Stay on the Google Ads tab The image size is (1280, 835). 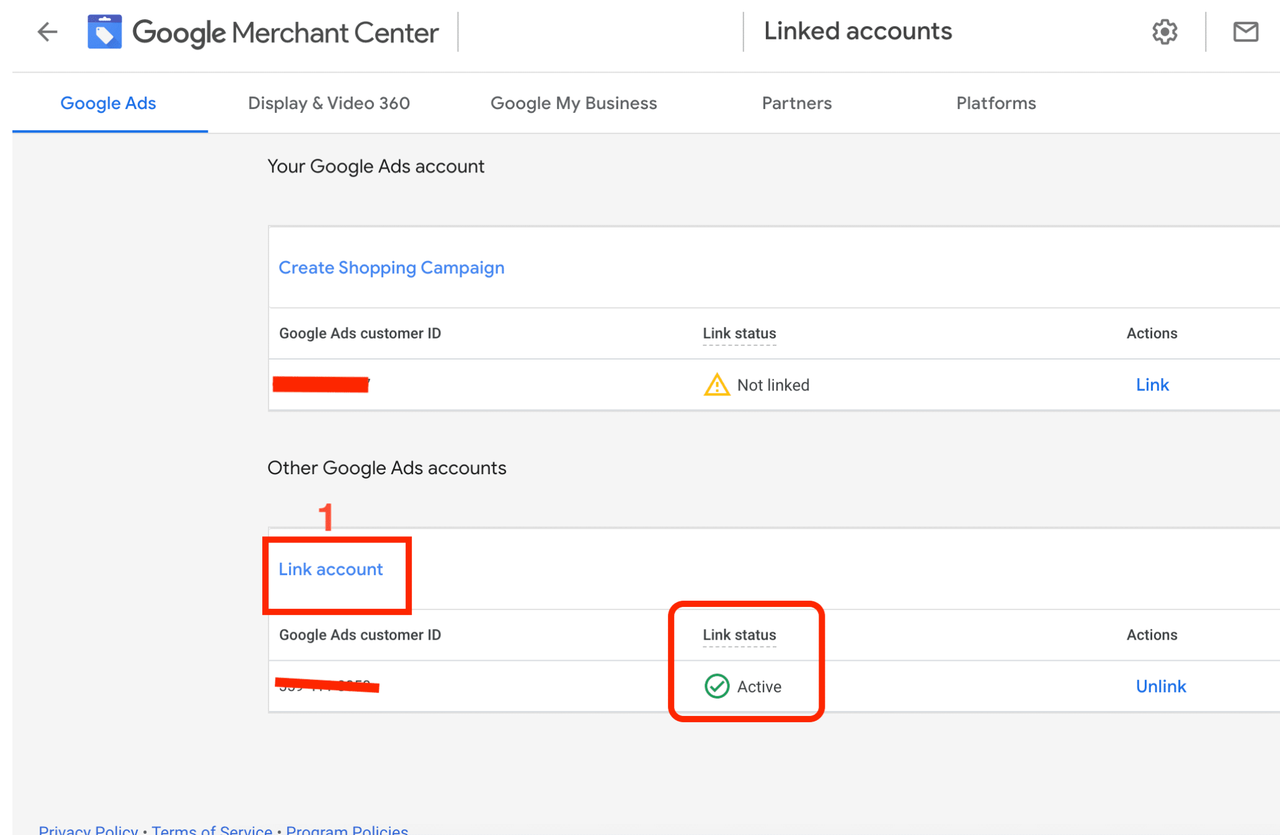pos(108,102)
